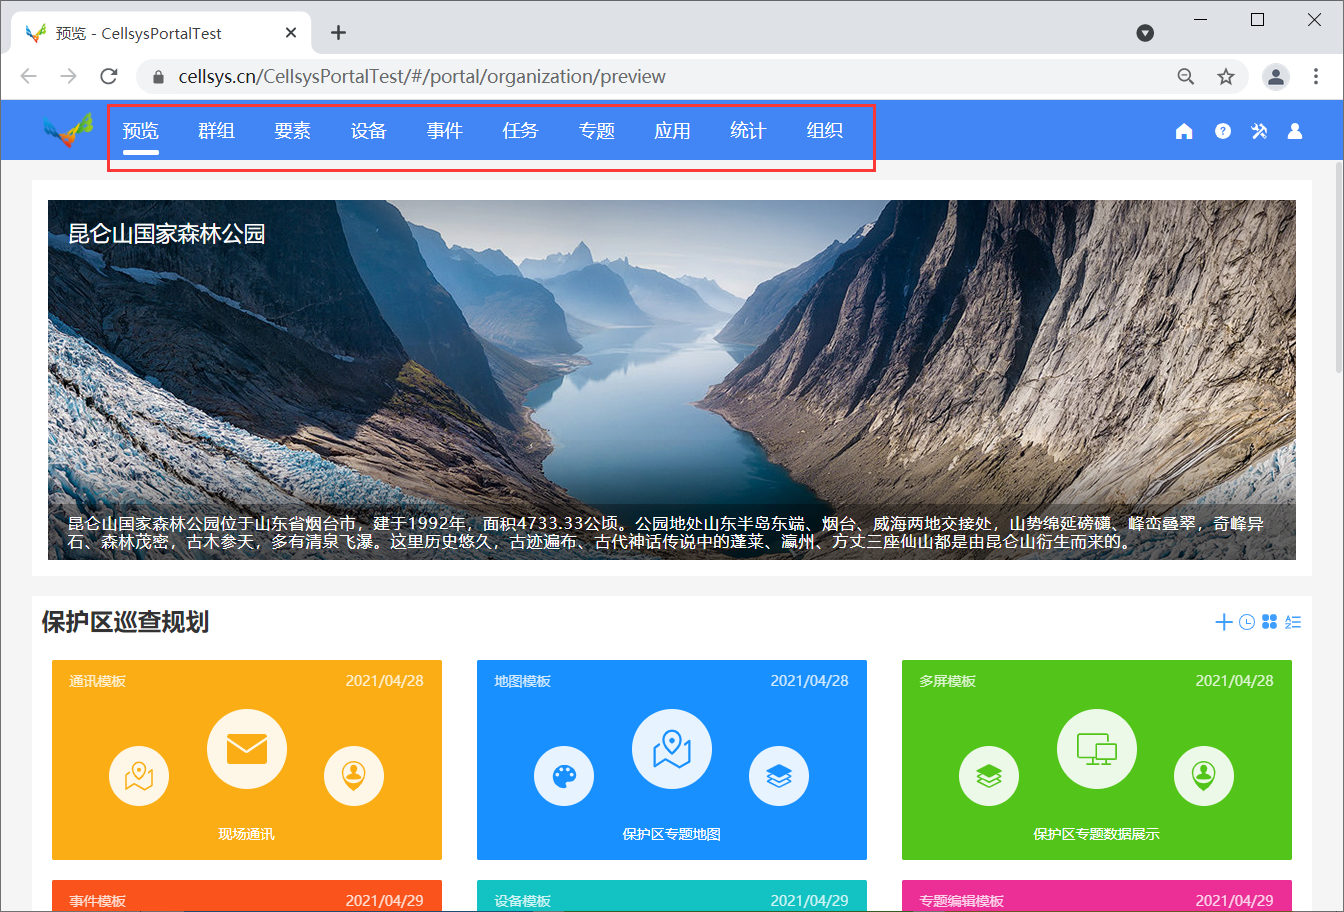Image resolution: width=1344 pixels, height=912 pixels.
Task: Click the forward navigation arrow
Action: (x=68, y=77)
